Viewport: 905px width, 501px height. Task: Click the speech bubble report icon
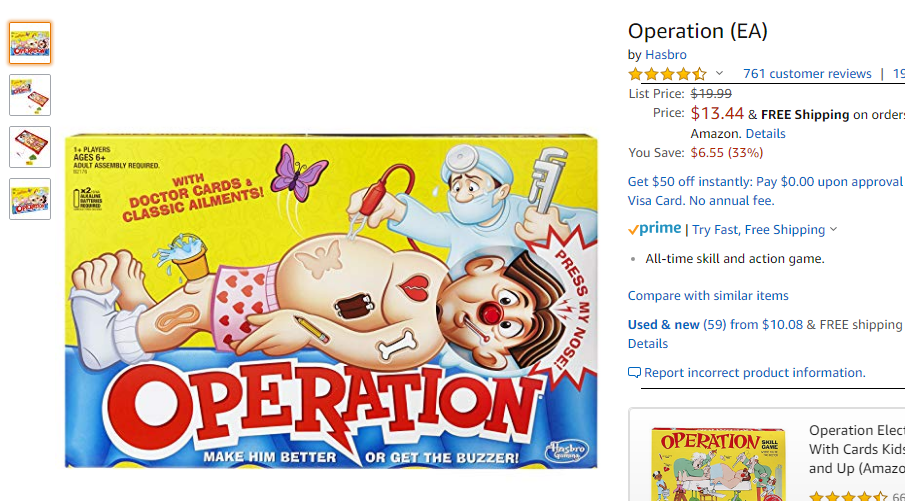[634, 373]
